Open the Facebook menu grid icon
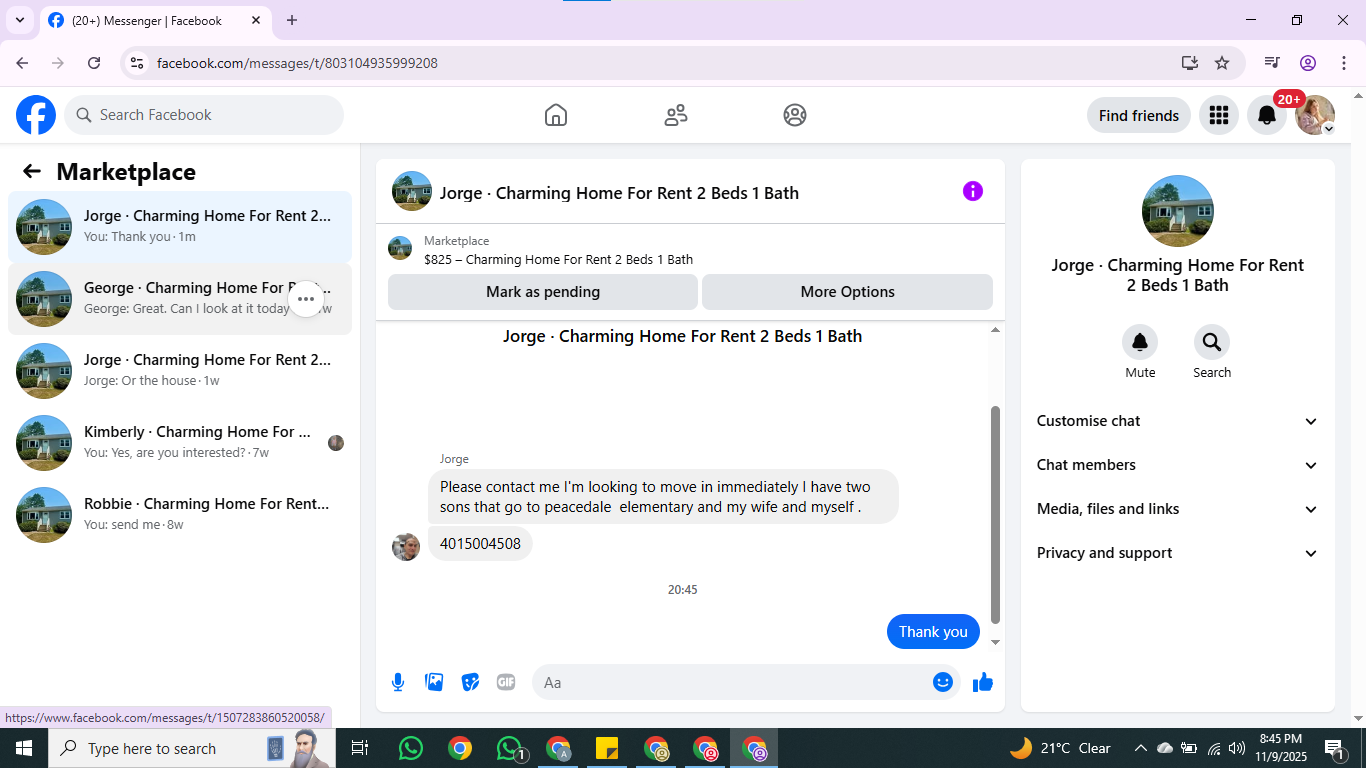The width and height of the screenshot is (1366, 768). [1218, 115]
